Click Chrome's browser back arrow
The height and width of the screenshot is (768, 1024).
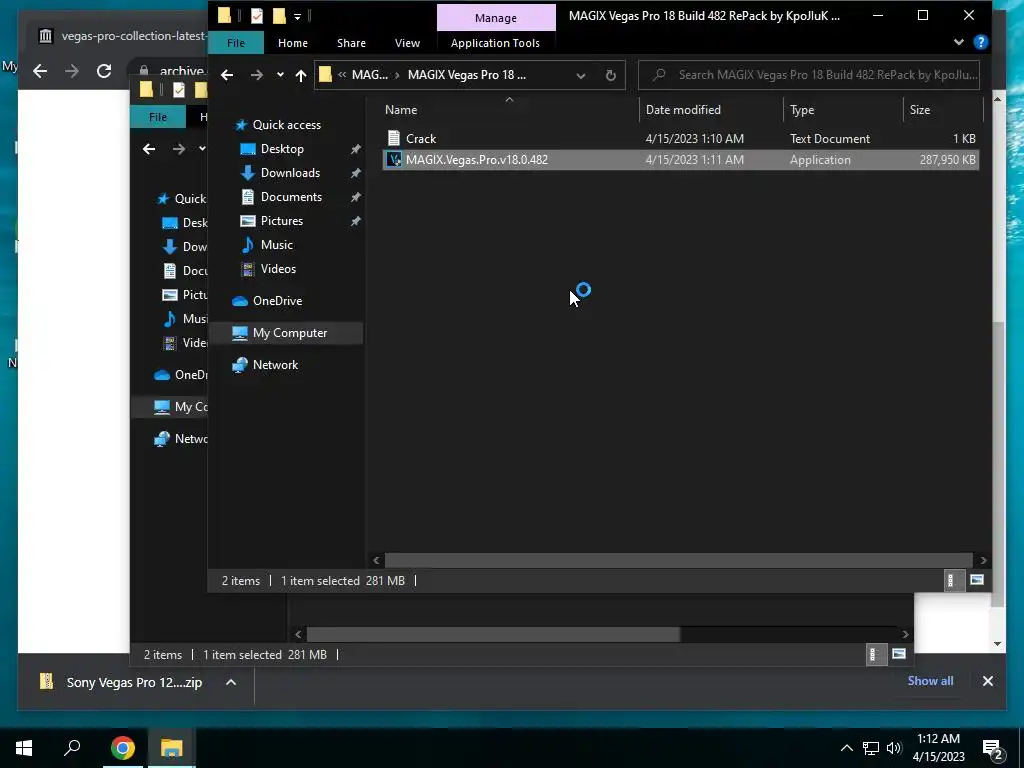point(40,71)
